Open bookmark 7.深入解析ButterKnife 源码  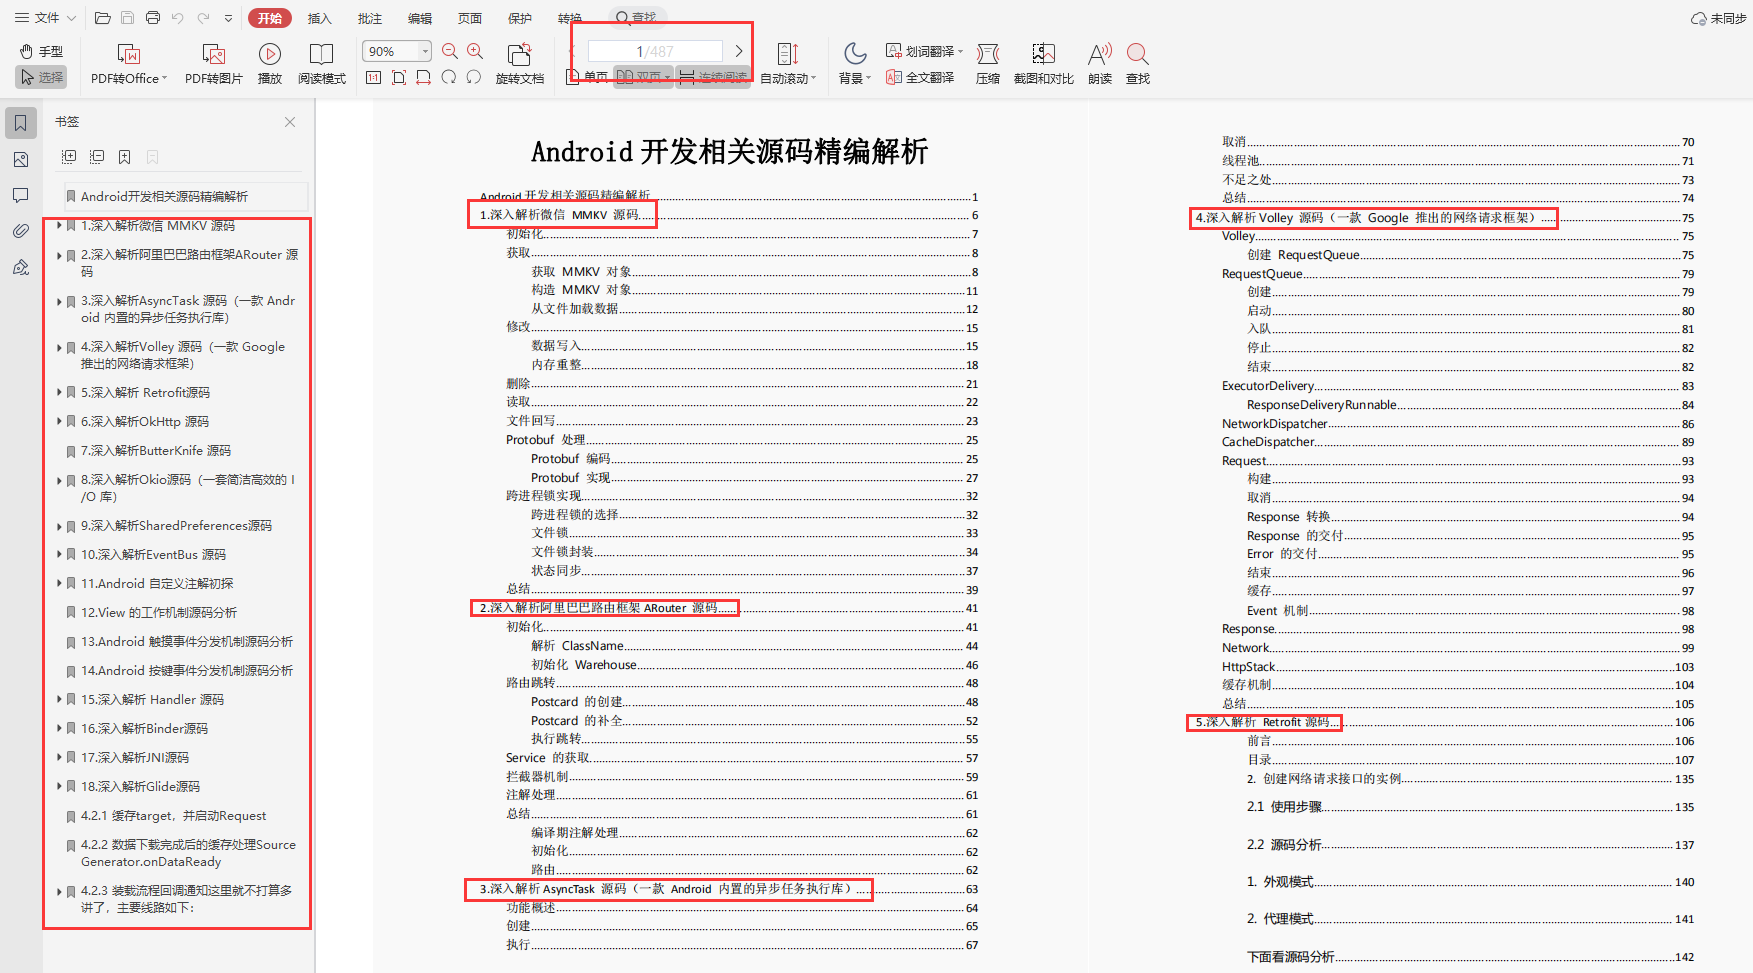click(156, 451)
